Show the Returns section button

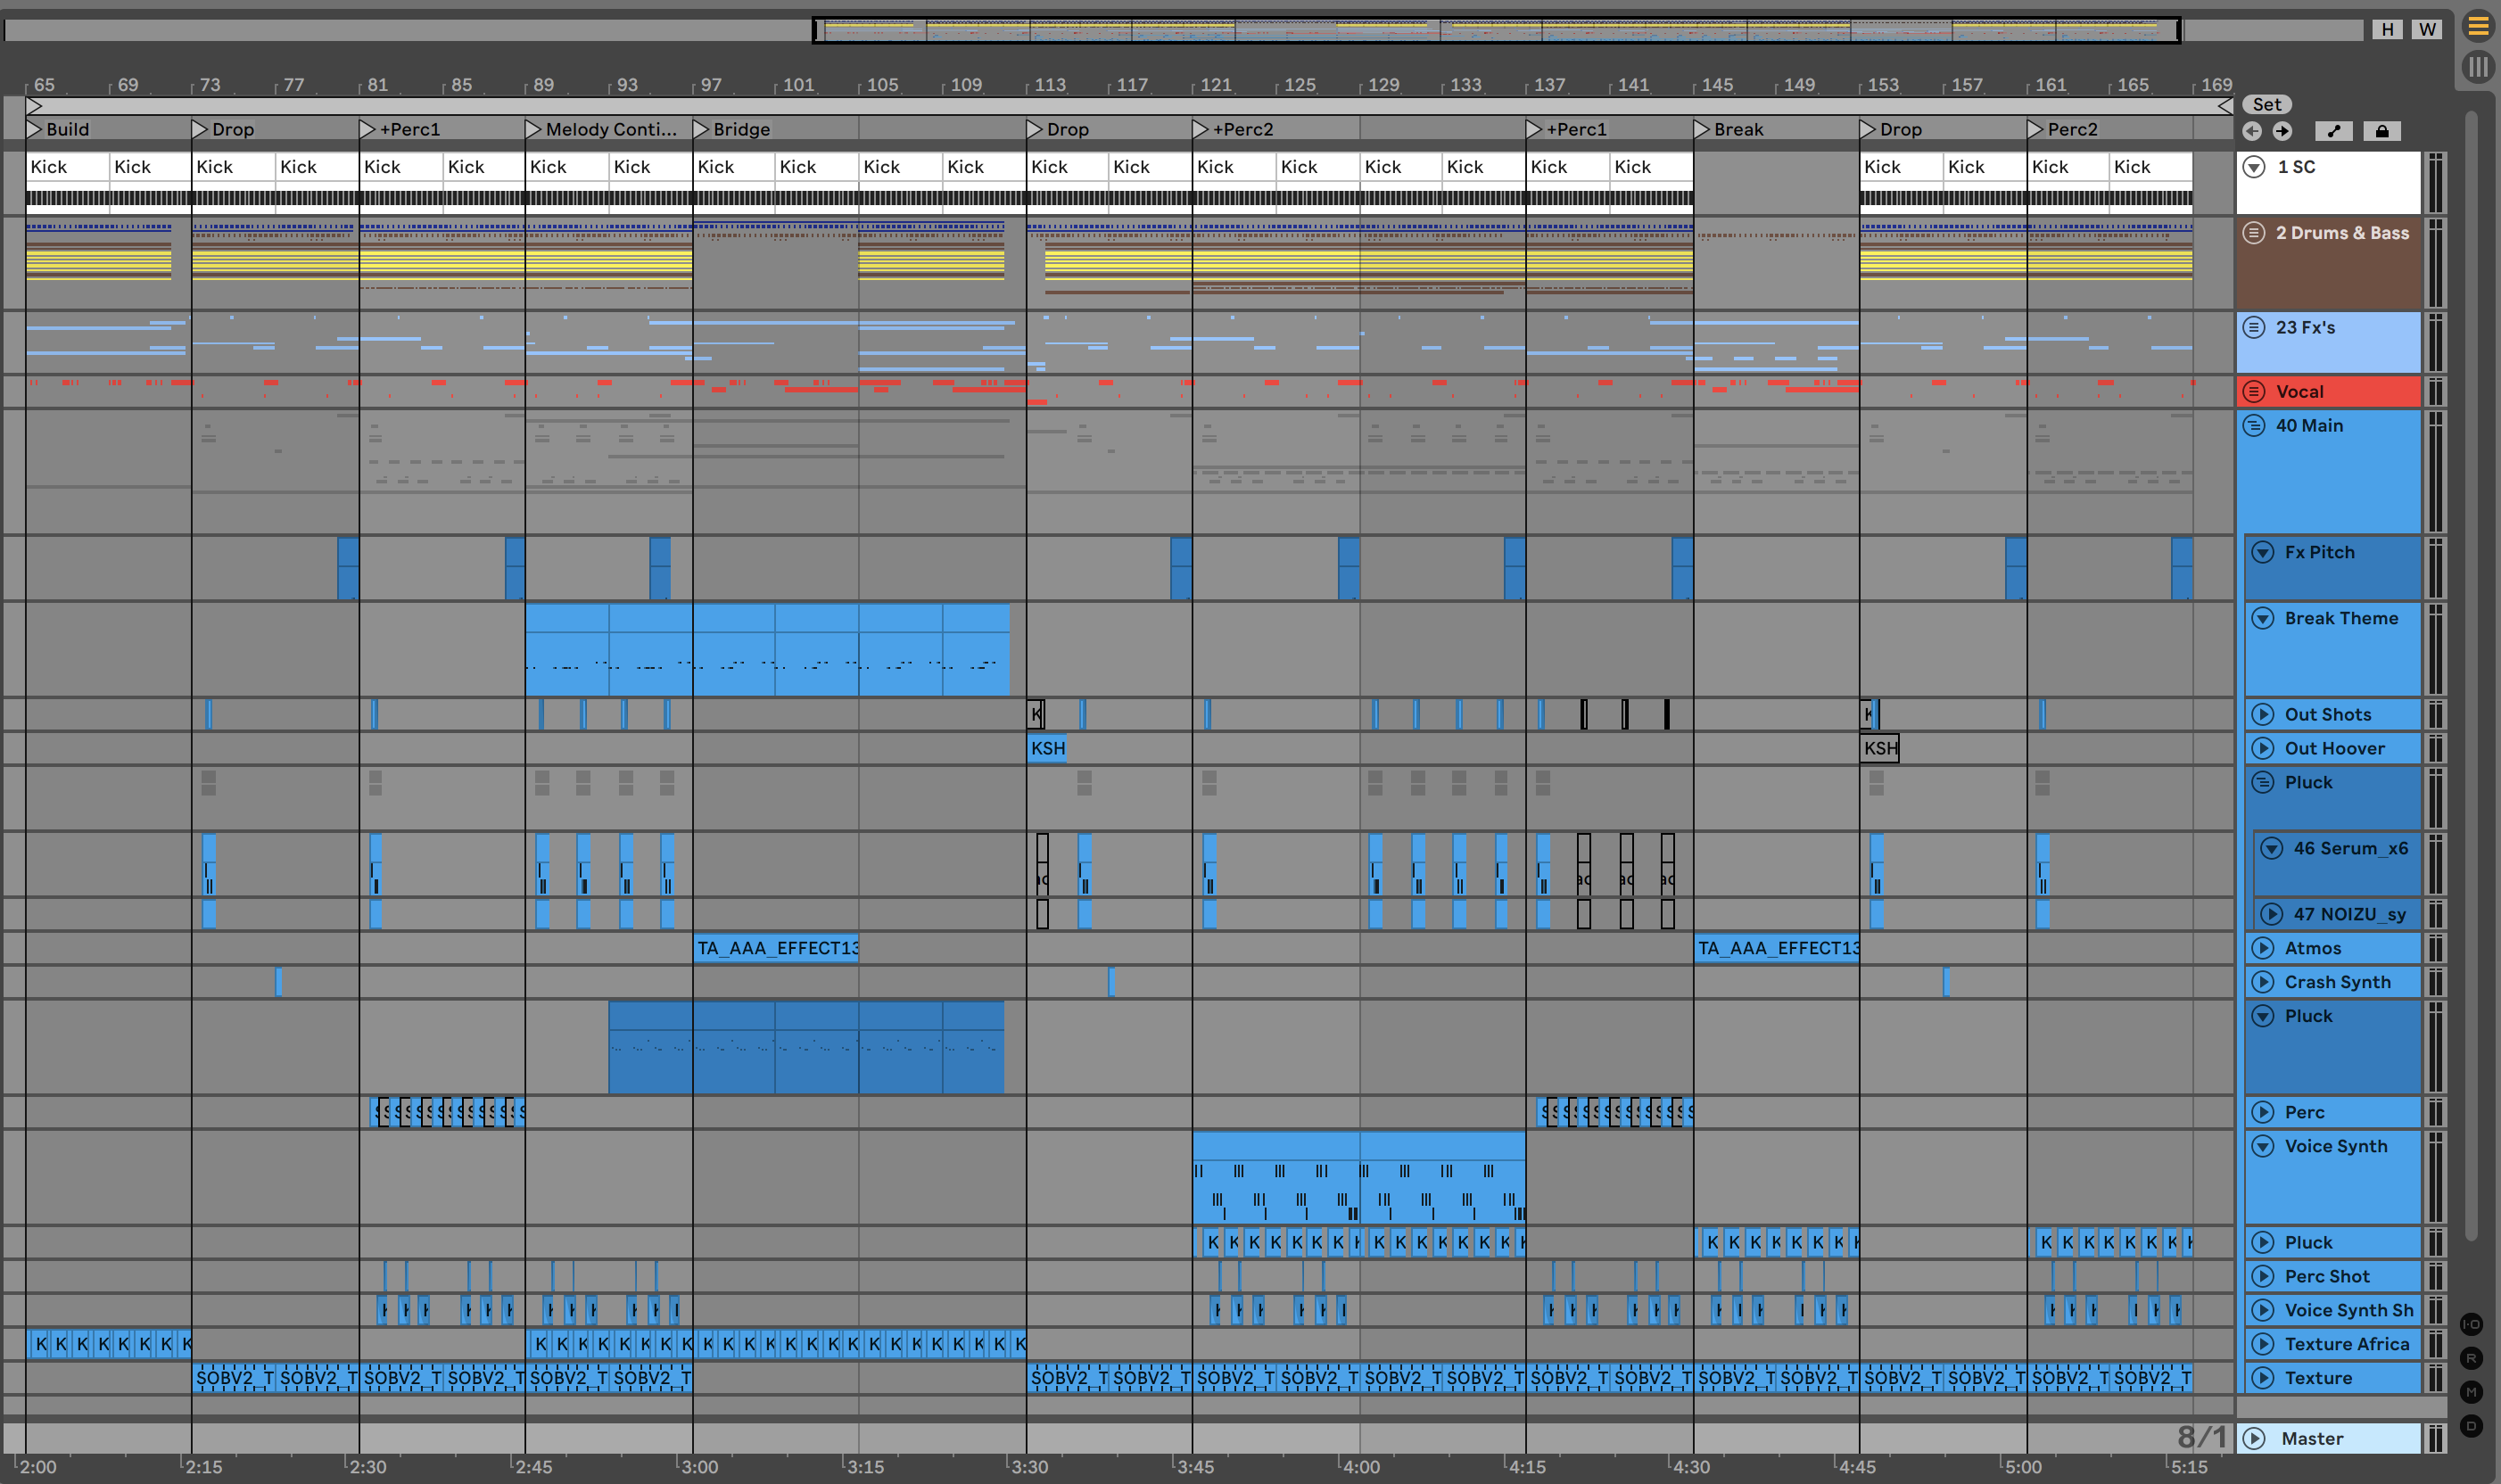point(2471,1358)
